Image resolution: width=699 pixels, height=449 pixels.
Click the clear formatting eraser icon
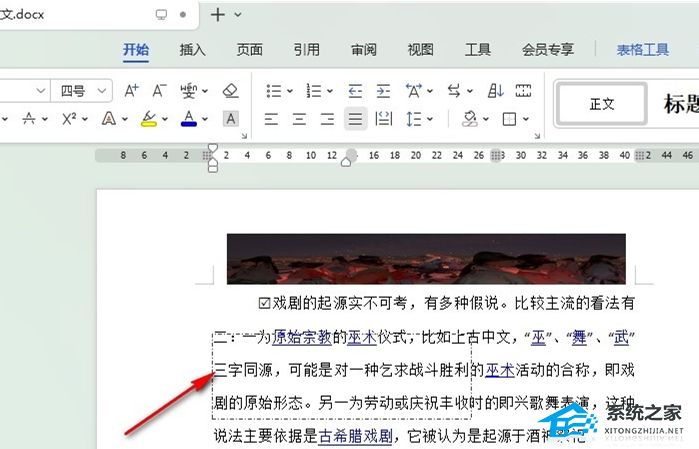pos(230,91)
